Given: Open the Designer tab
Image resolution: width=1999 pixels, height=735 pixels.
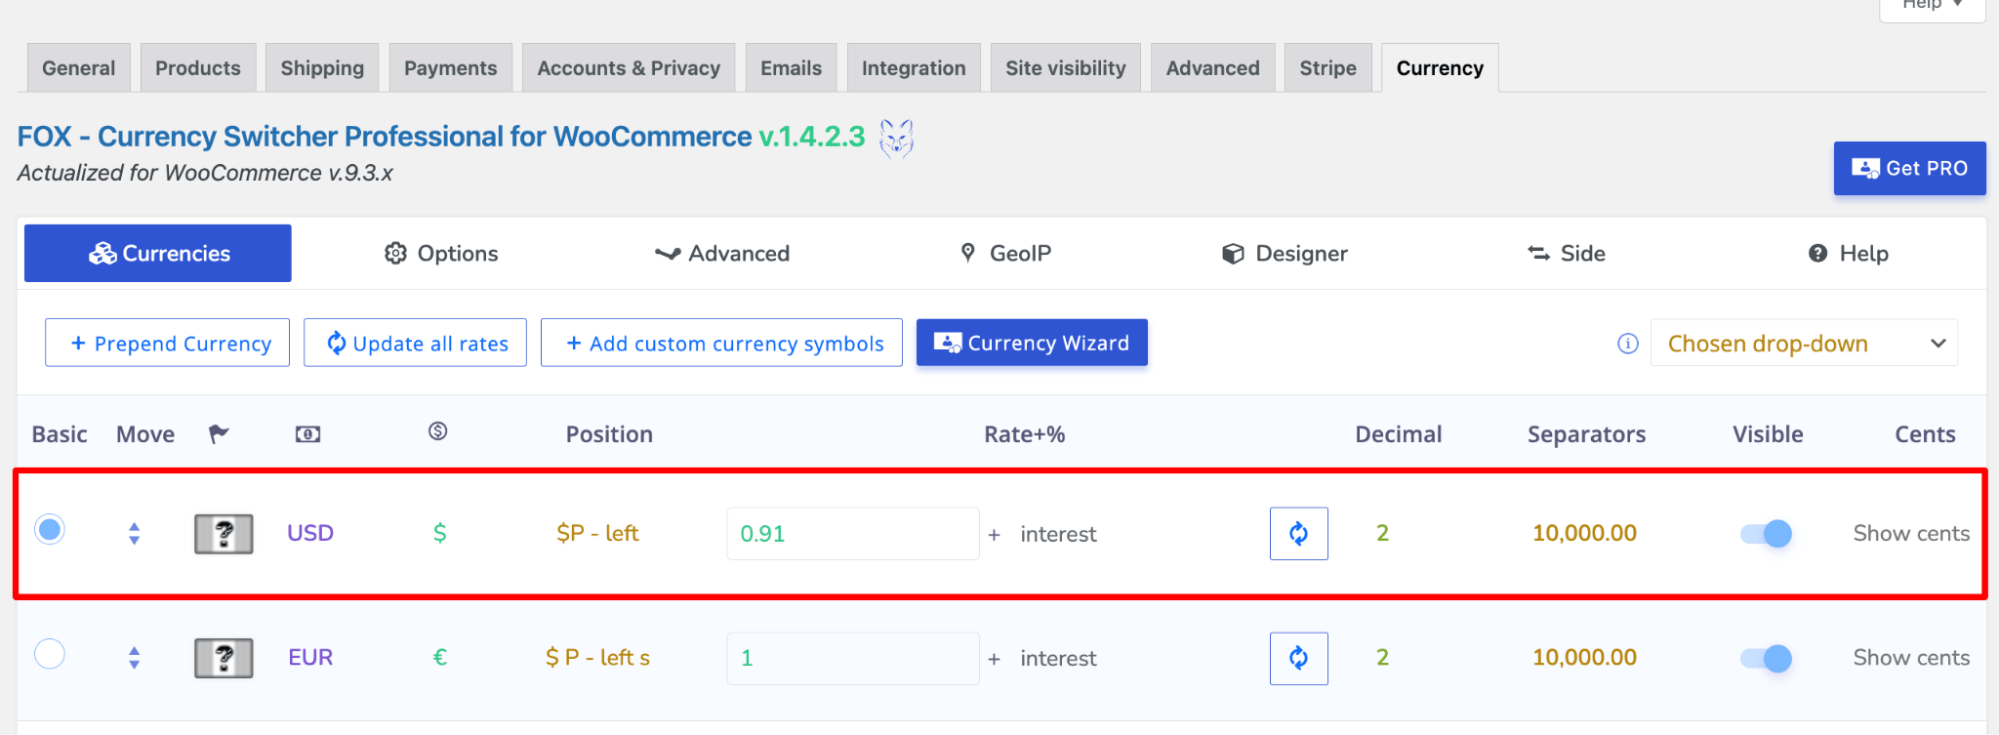Looking at the screenshot, I should click(x=1285, y=253).
